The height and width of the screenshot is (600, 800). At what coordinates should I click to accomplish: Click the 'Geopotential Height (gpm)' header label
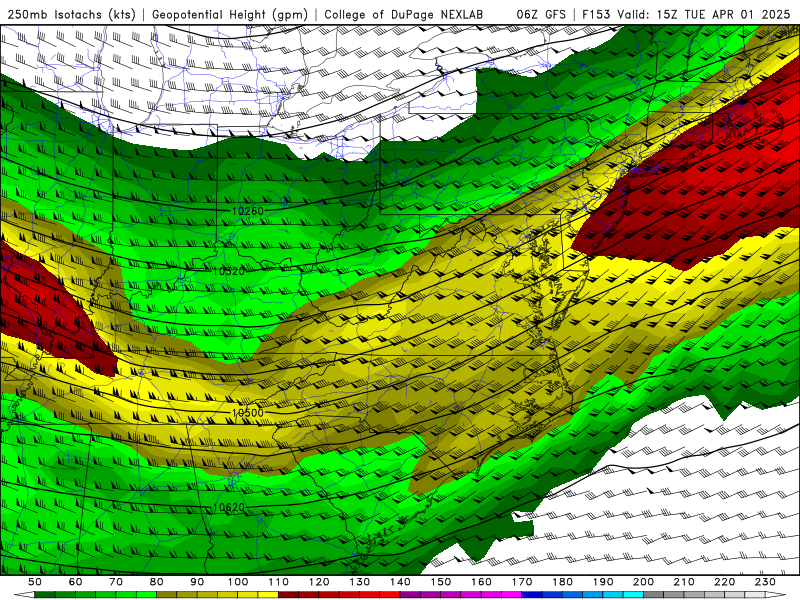pyautogui.click(x=230, y=14)
